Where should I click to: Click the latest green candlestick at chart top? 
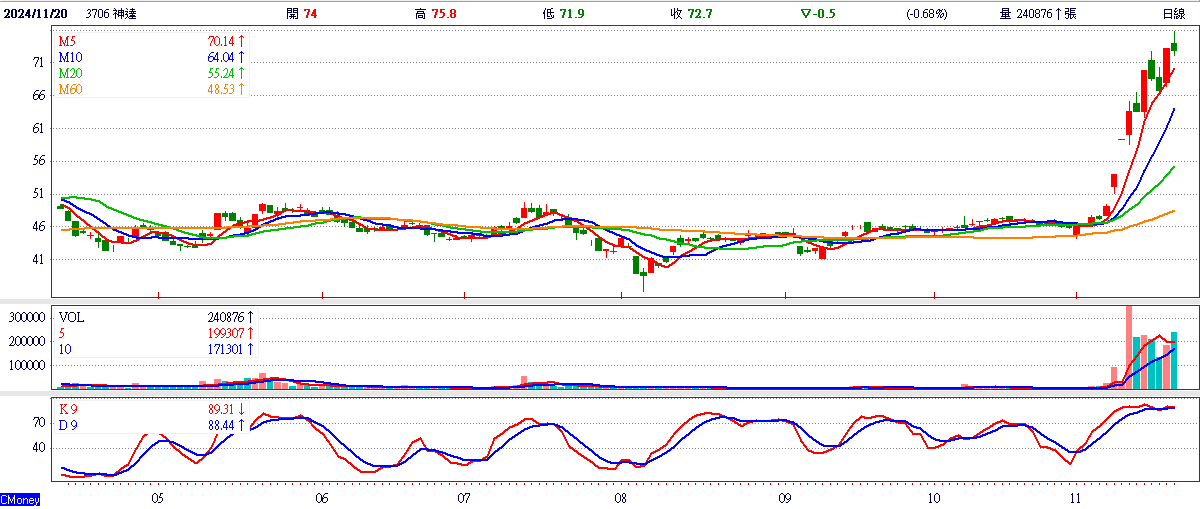pyautogui.click(x=1174, y=44)
